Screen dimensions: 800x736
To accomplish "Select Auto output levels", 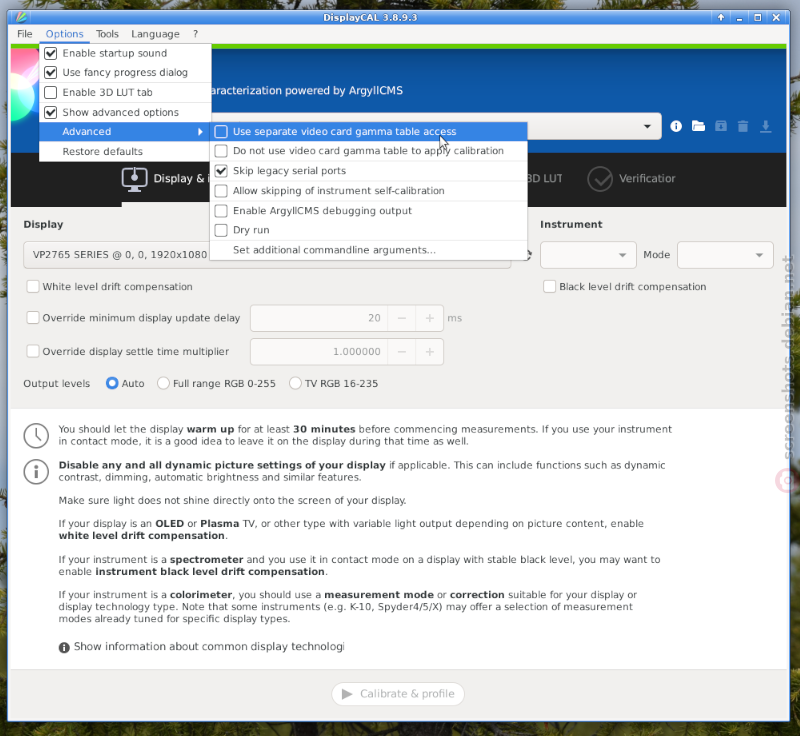I will point(112,384).
